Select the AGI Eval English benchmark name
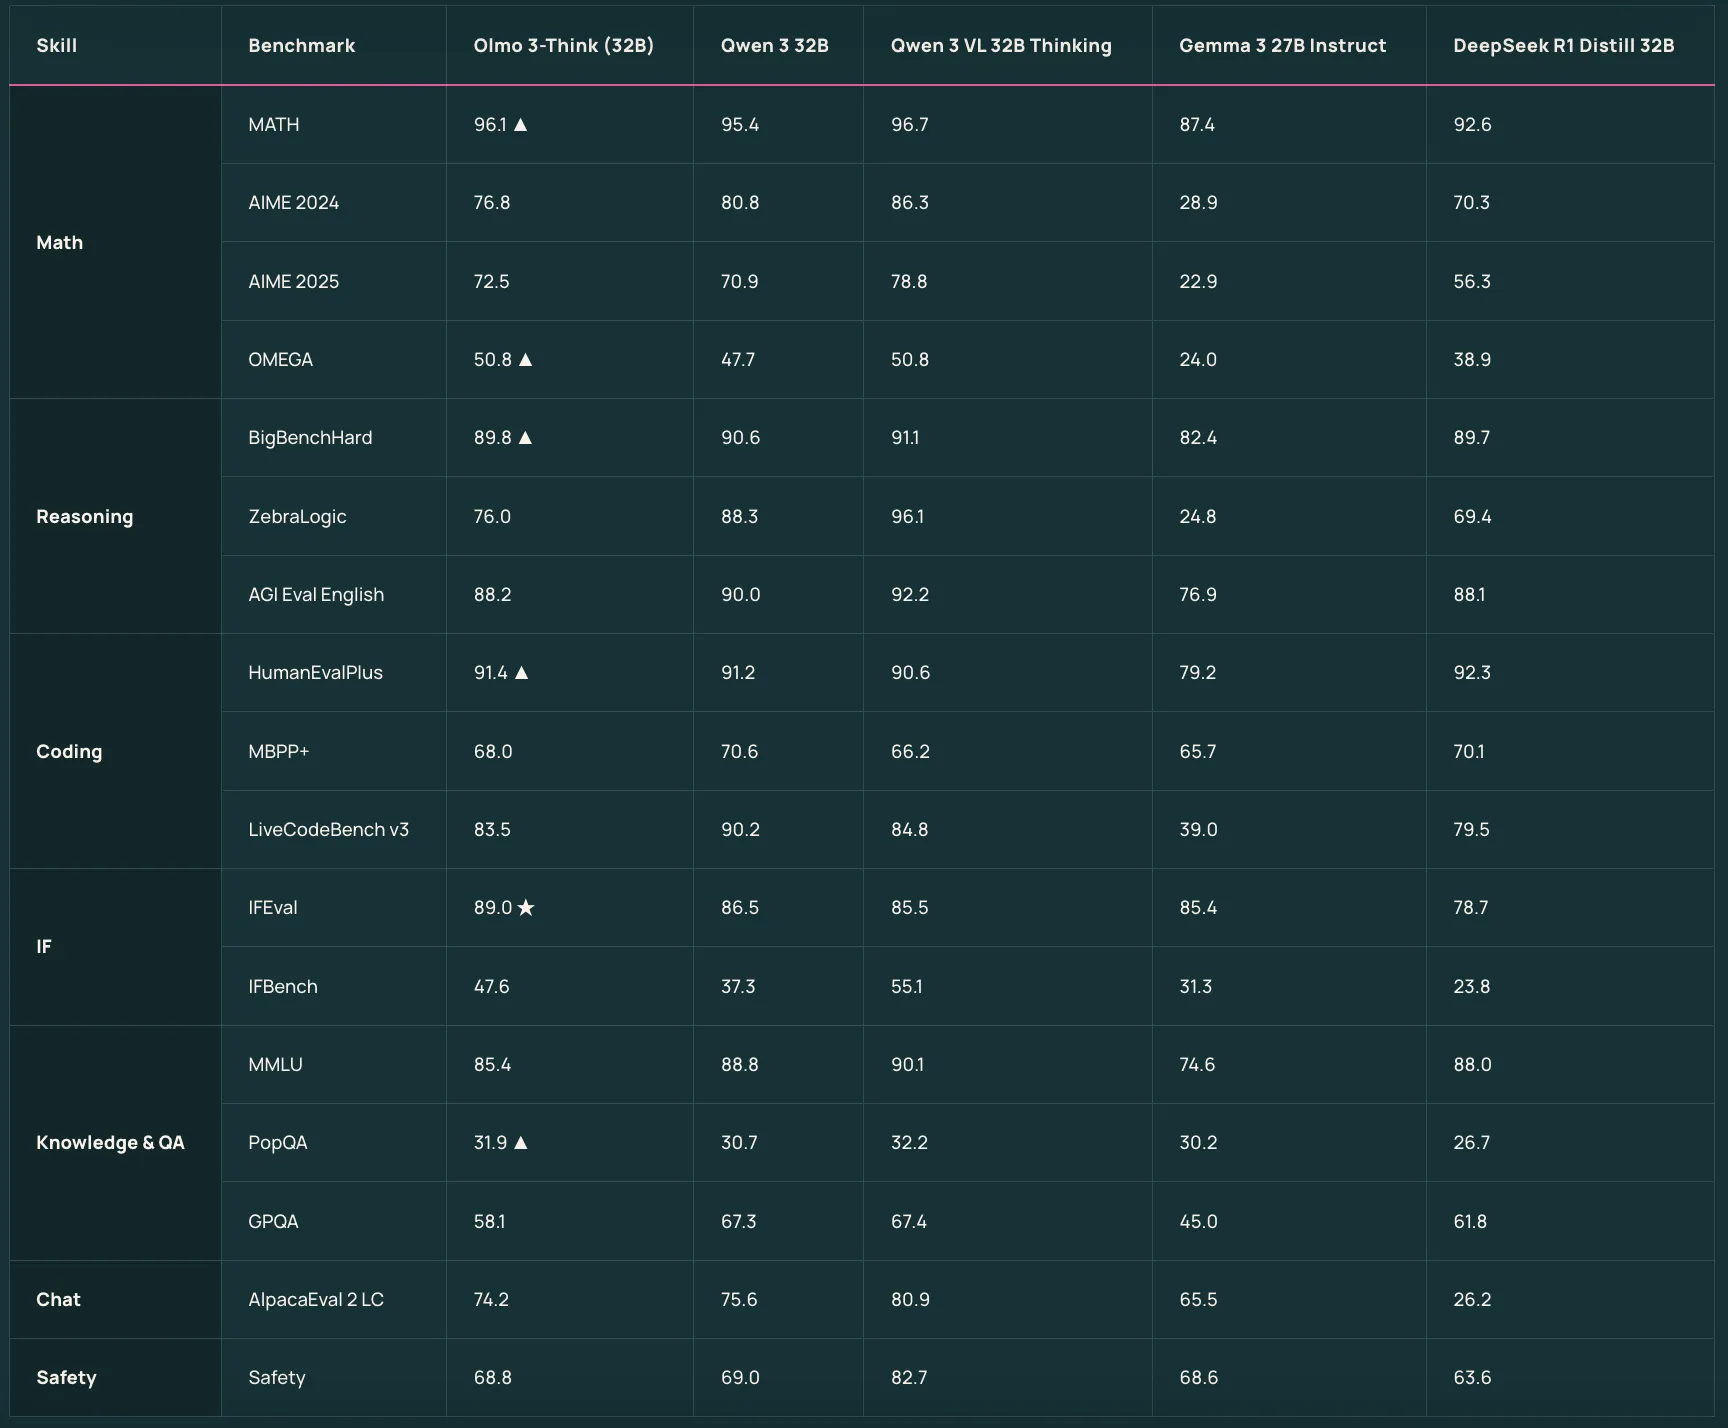 pos(316,595)
